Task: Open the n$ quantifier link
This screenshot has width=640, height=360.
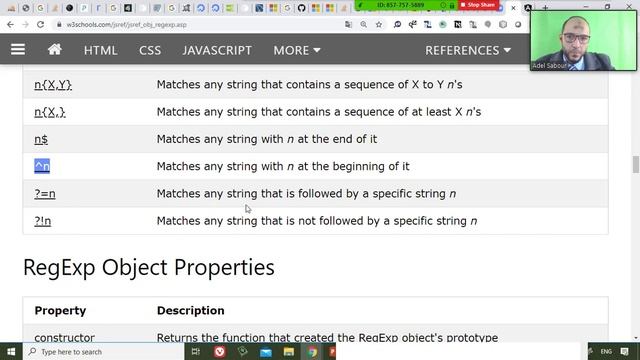Action: pos(41,139)
